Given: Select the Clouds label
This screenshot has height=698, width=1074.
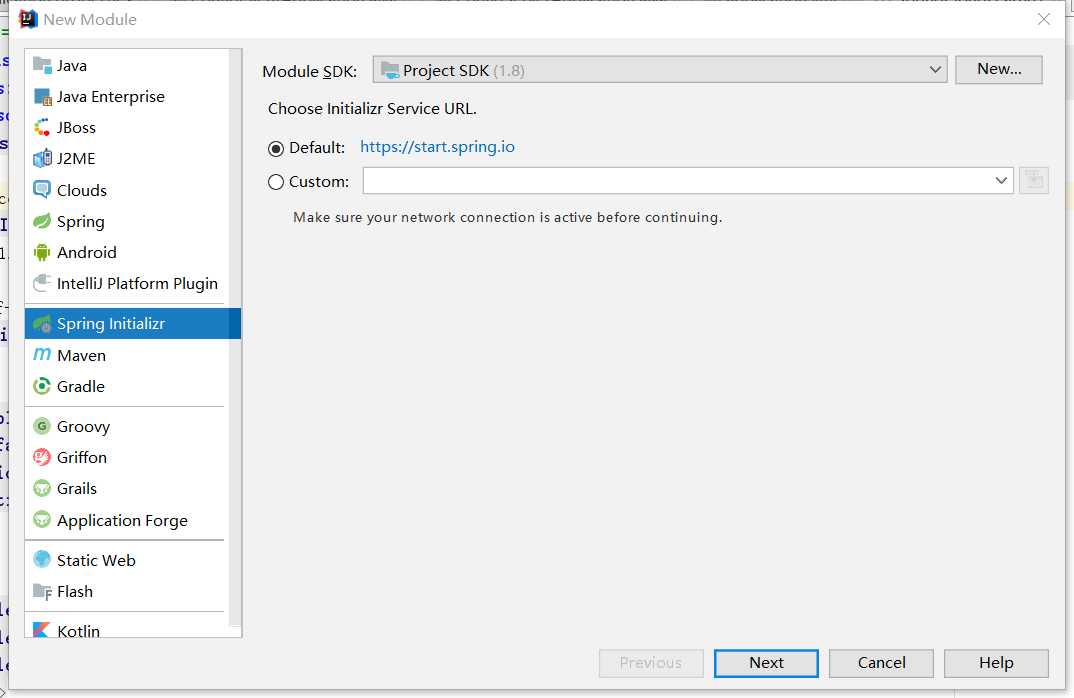Looking at the screenshot, I should (82, 190).
